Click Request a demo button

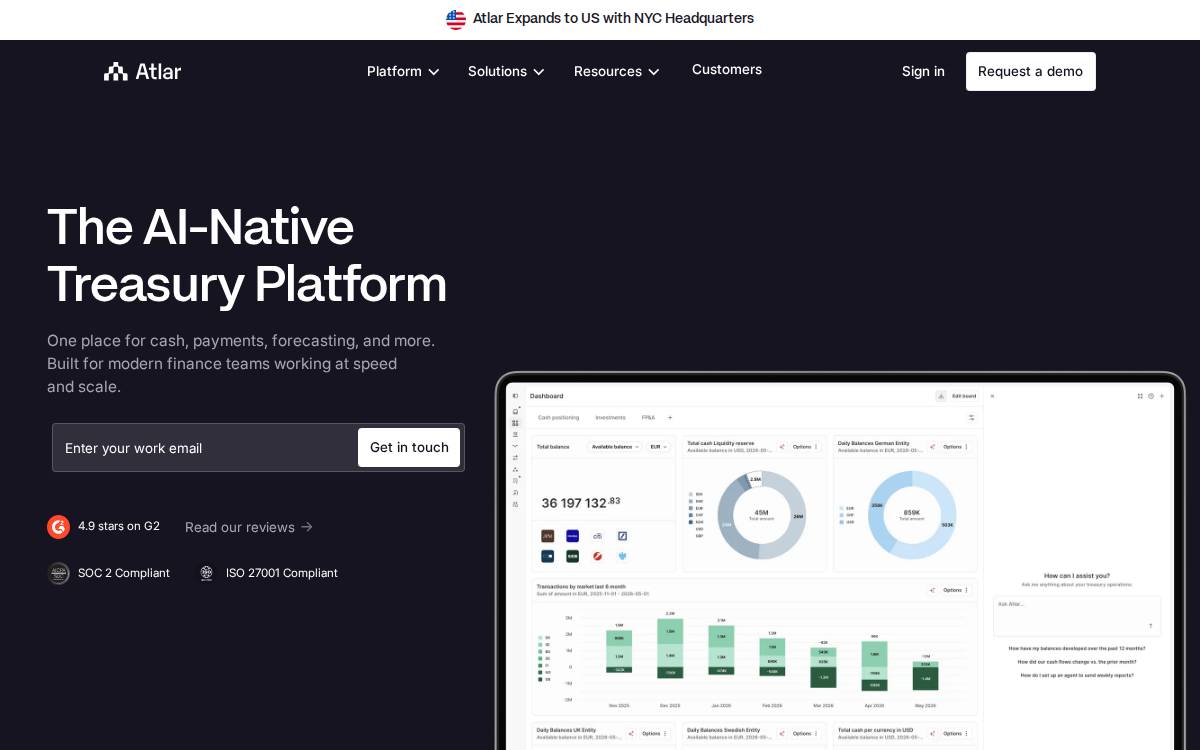point(1031,71)
